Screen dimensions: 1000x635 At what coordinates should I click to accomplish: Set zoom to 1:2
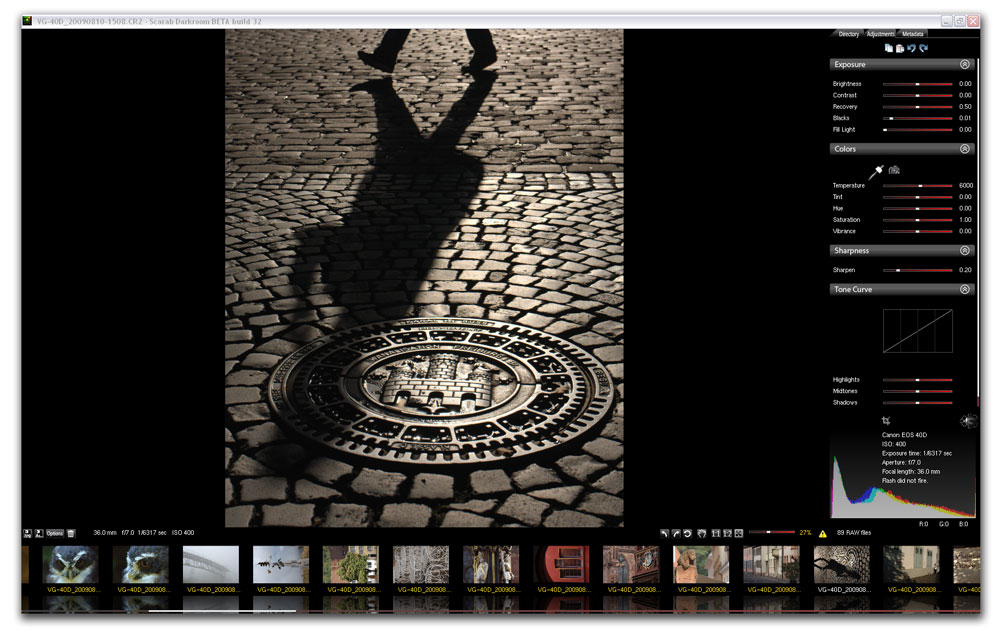tap(727, 533)
